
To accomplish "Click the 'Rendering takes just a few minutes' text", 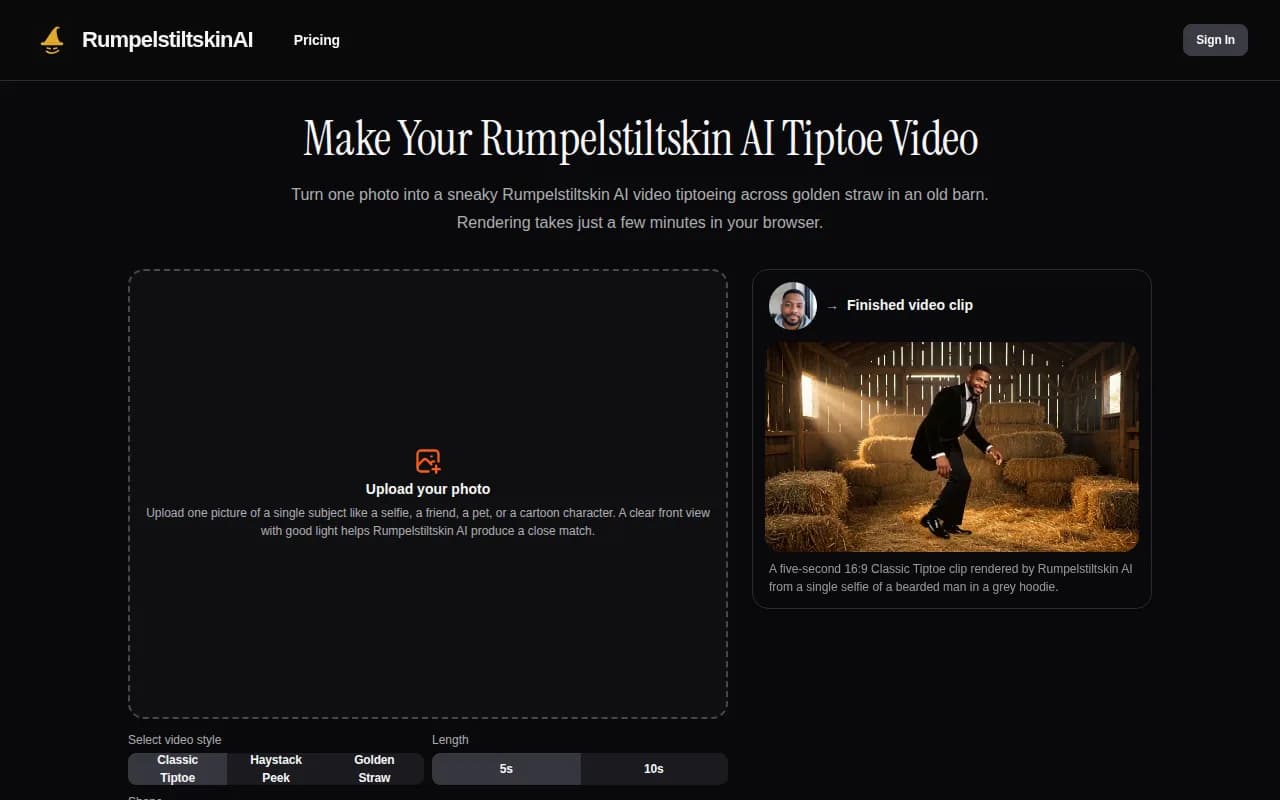I will click(x=640, y=222).
